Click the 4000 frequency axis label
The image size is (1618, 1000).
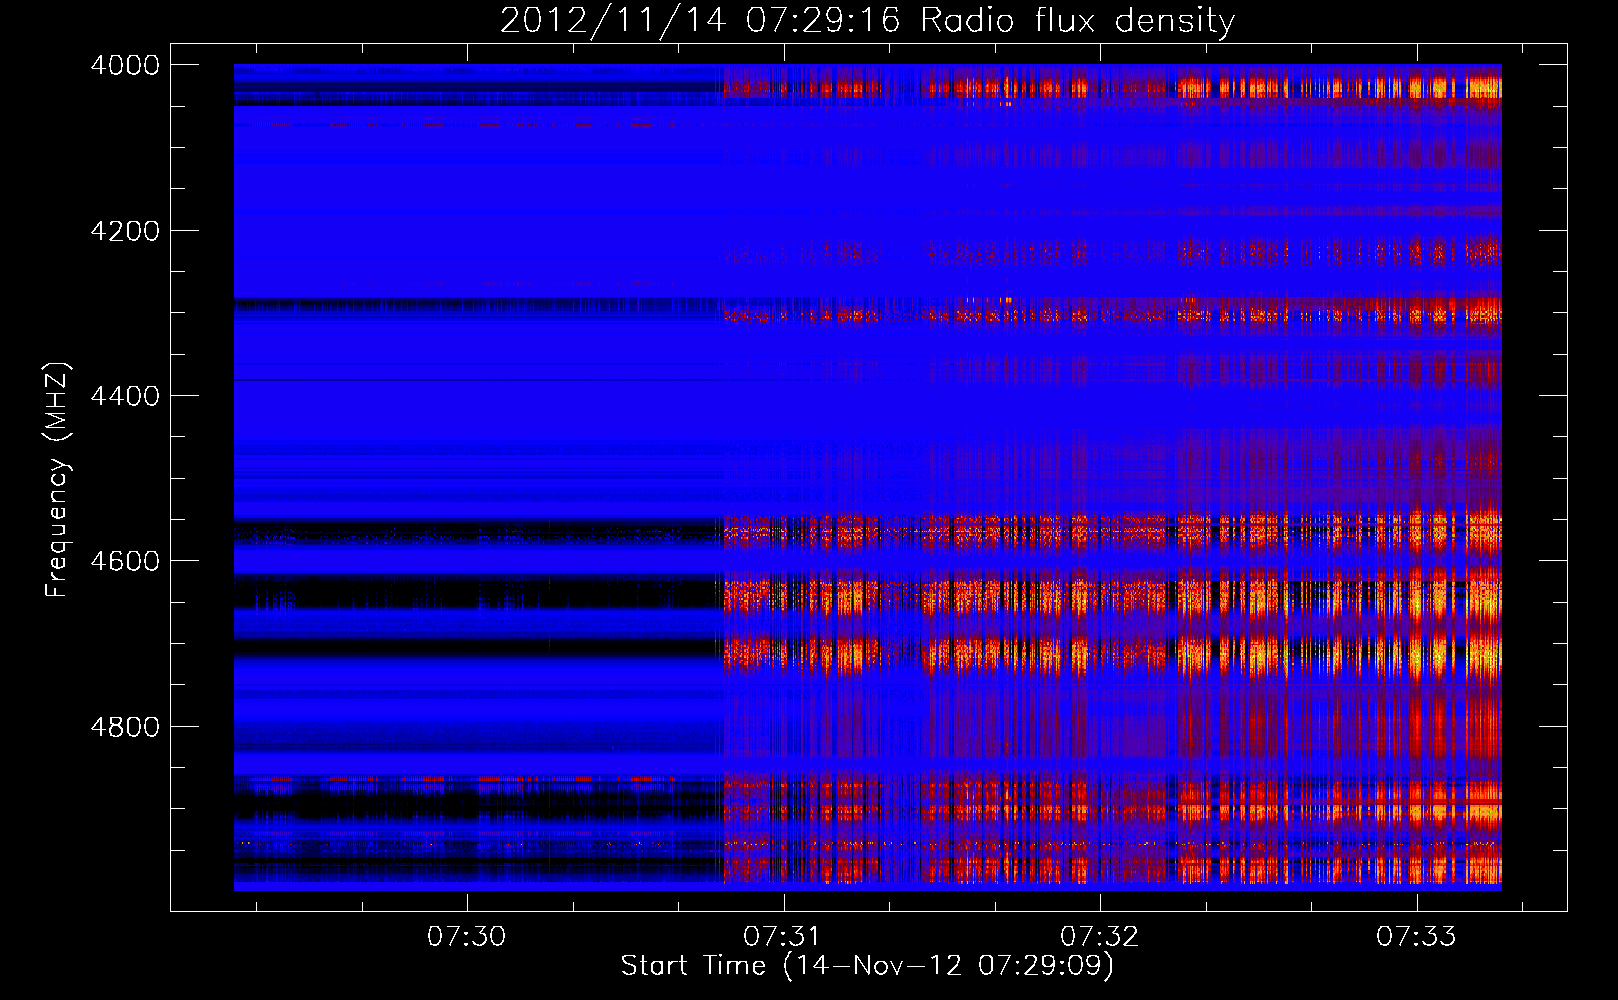[x=125, y=65]
